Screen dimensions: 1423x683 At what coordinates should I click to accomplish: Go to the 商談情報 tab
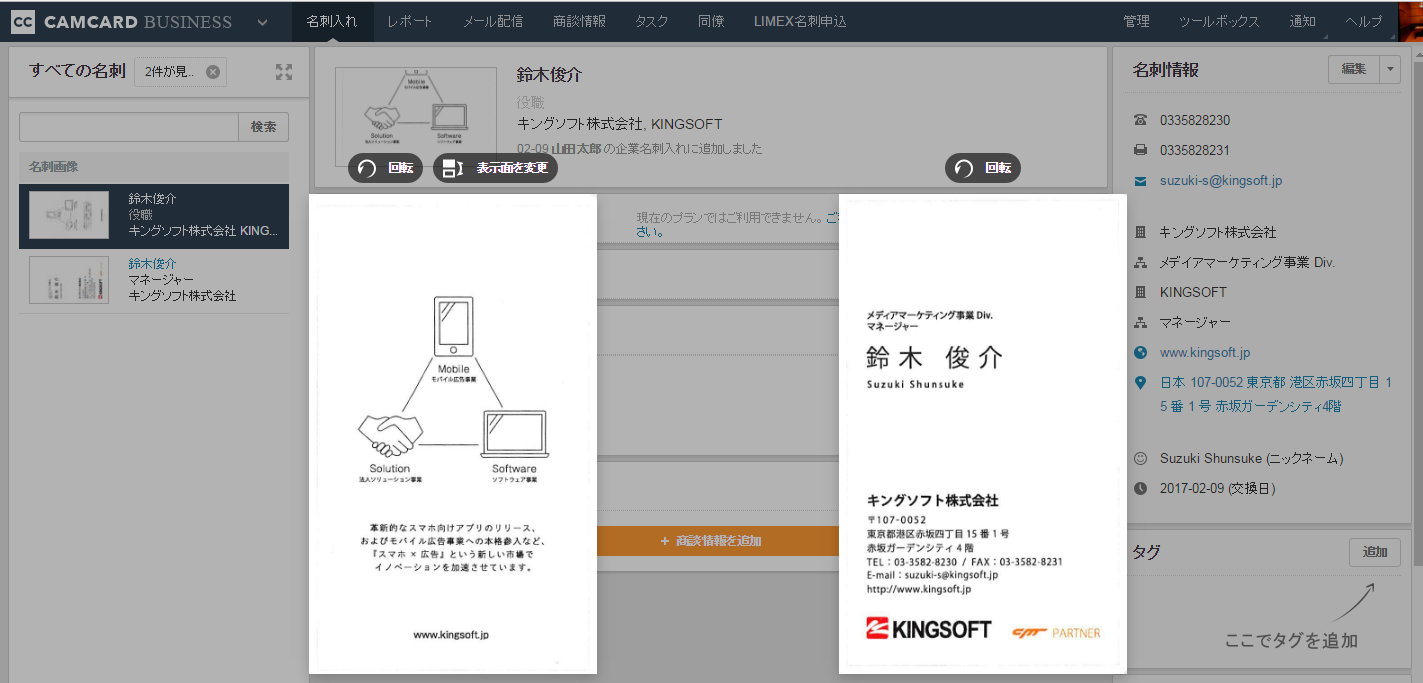click(x=579, y=21)
